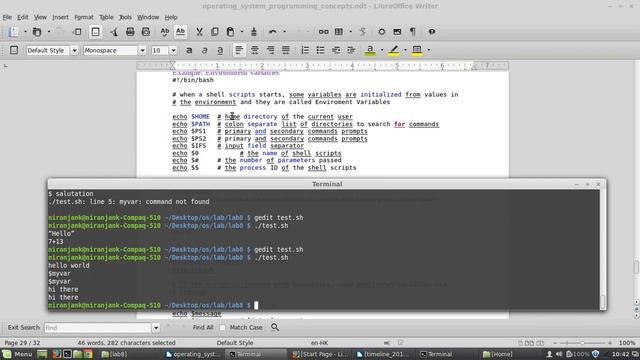Open the Paste options dropdown arrow
Image resolution: width=640 pixels, height=360 pixels.
242,32
